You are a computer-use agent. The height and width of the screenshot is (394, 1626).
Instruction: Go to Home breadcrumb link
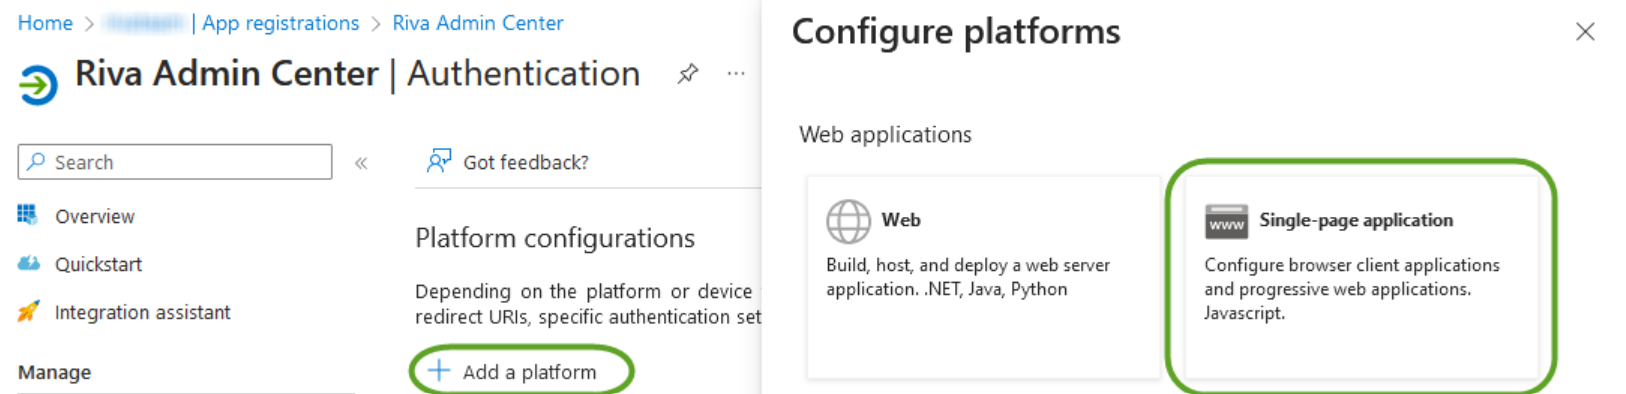point(45,23)
